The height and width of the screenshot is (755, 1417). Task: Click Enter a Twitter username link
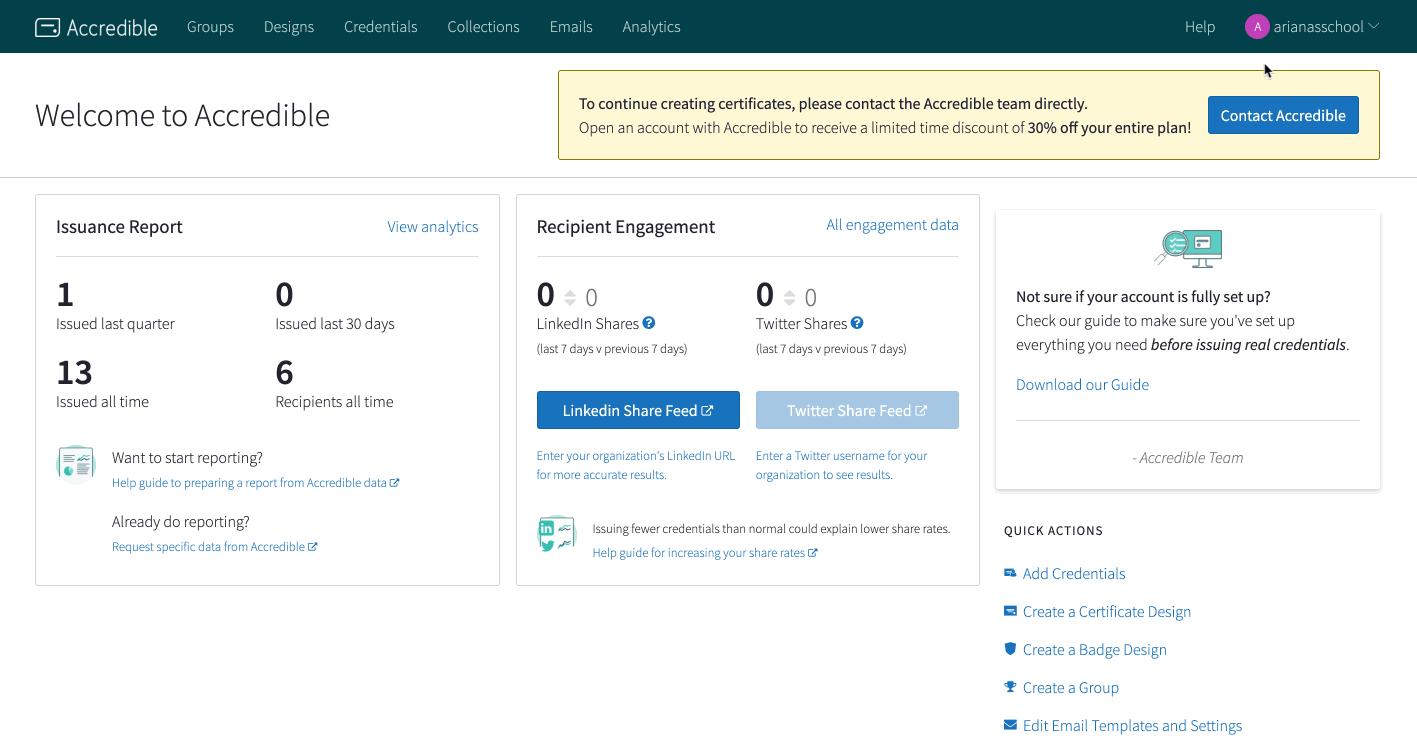click(x=842, y=465)
